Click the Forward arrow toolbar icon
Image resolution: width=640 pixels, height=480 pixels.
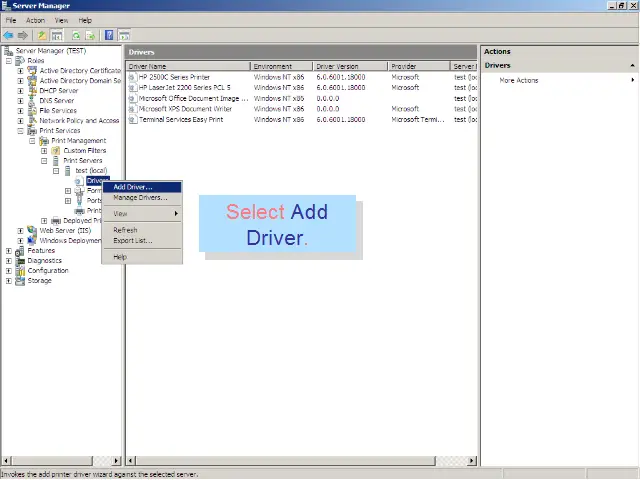tap(23, 36)
